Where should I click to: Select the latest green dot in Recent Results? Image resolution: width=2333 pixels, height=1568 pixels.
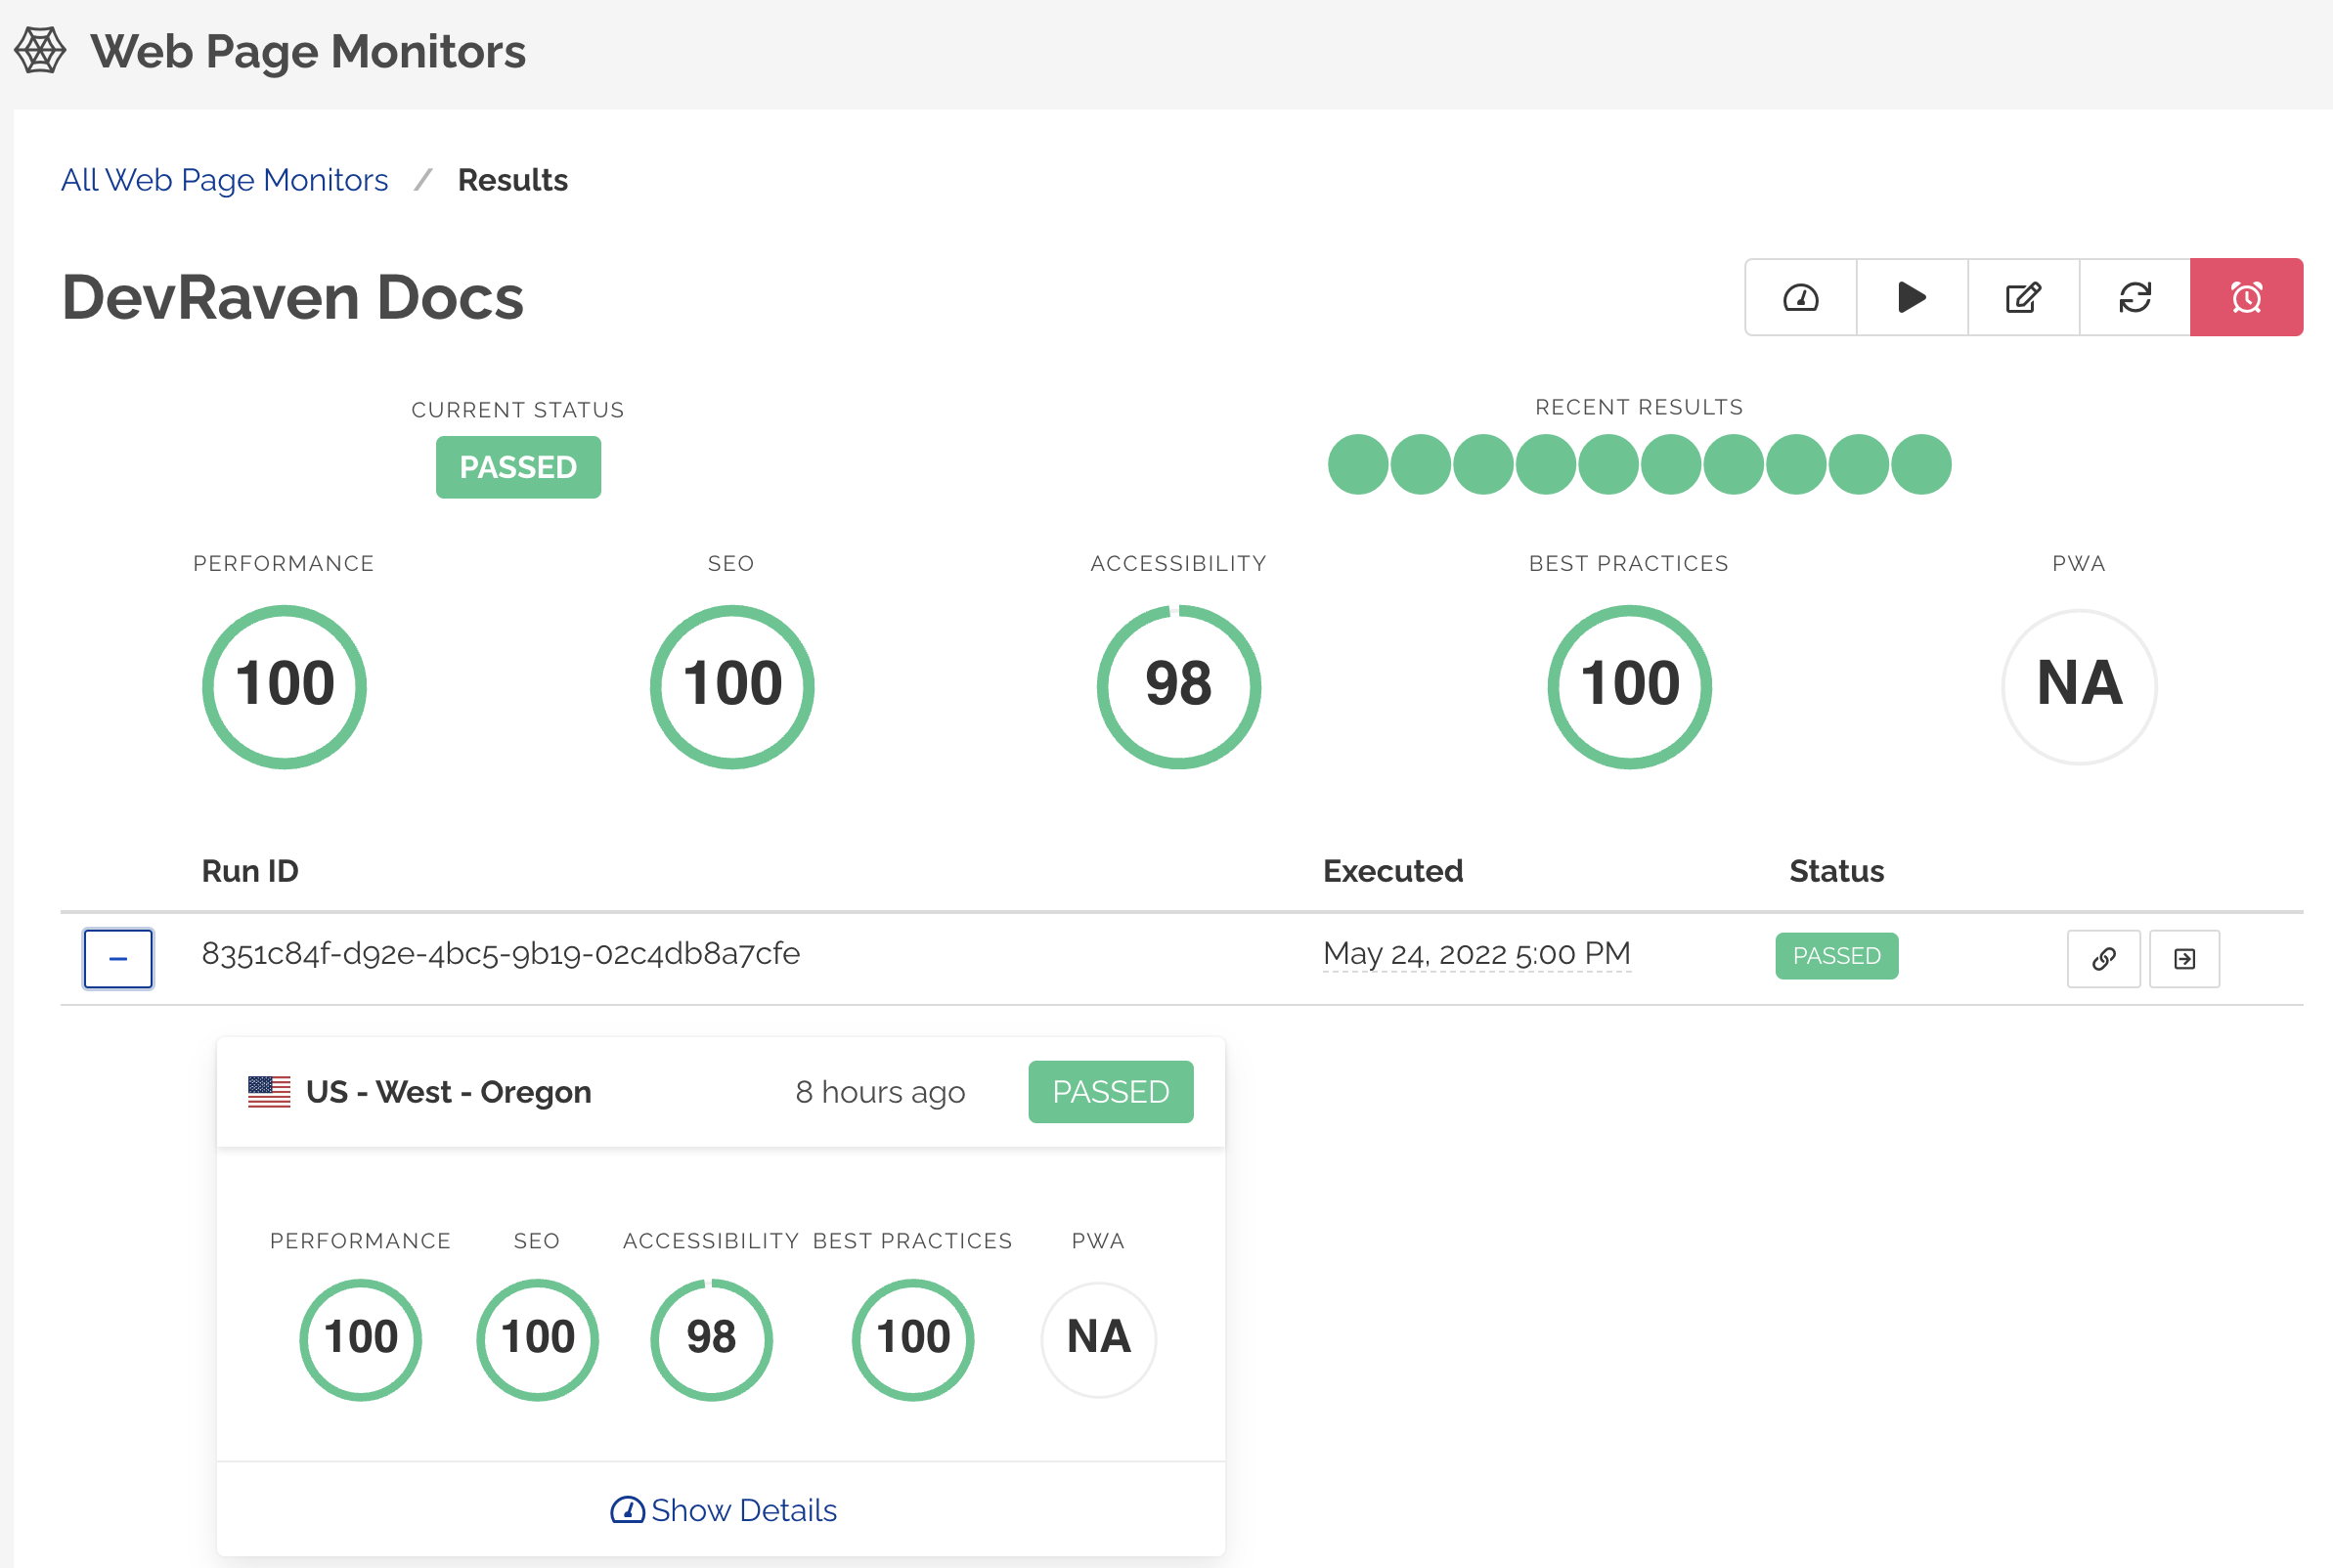1921,464
